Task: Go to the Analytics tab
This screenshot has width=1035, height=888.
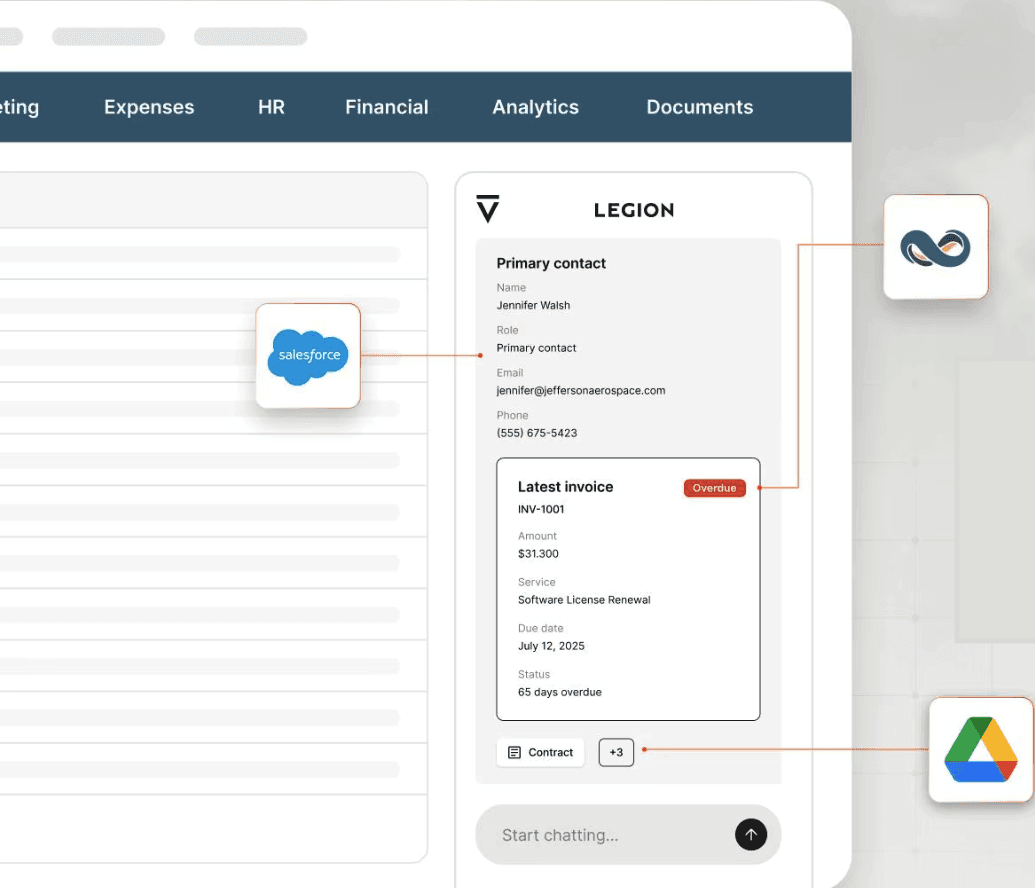Action: click(535, 107)
